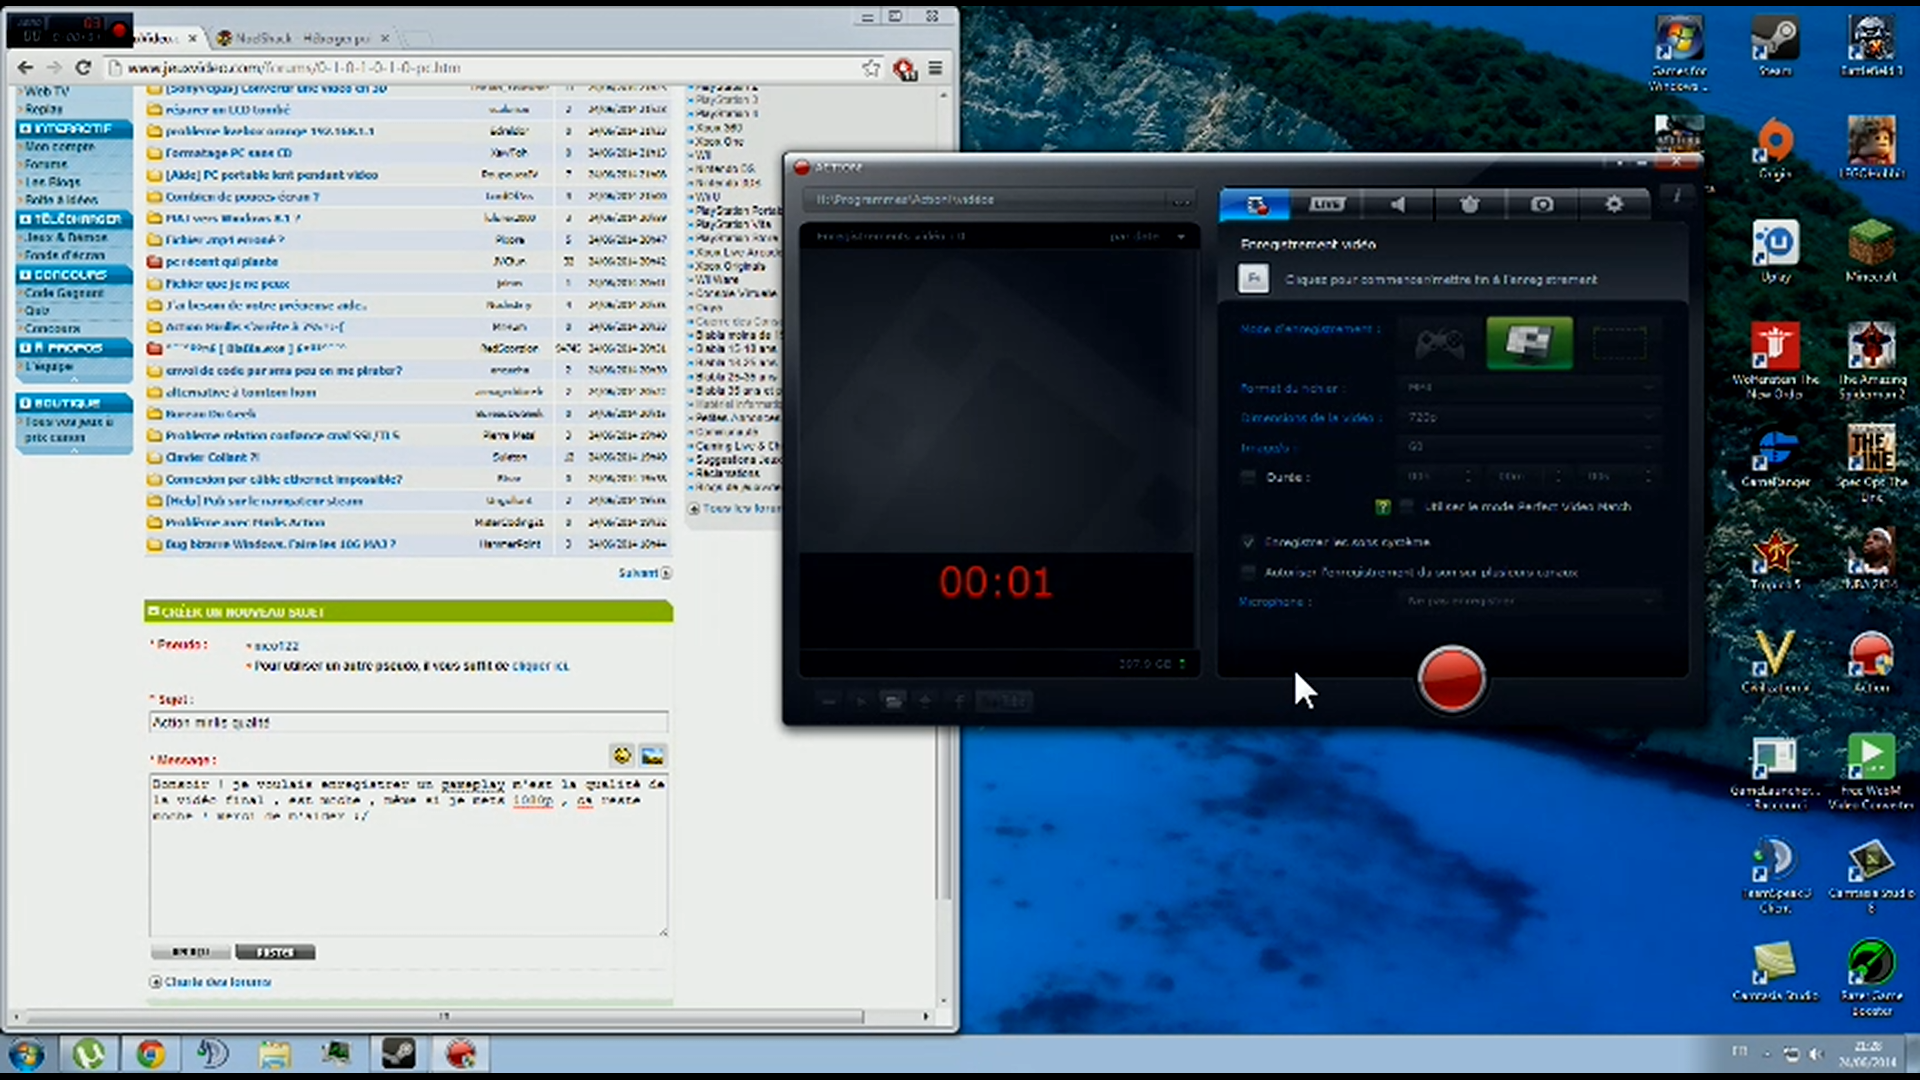Screen dimensions: 1920x1080
Task: Click the browse folder ellipsis button
Action: (1181, 200)
